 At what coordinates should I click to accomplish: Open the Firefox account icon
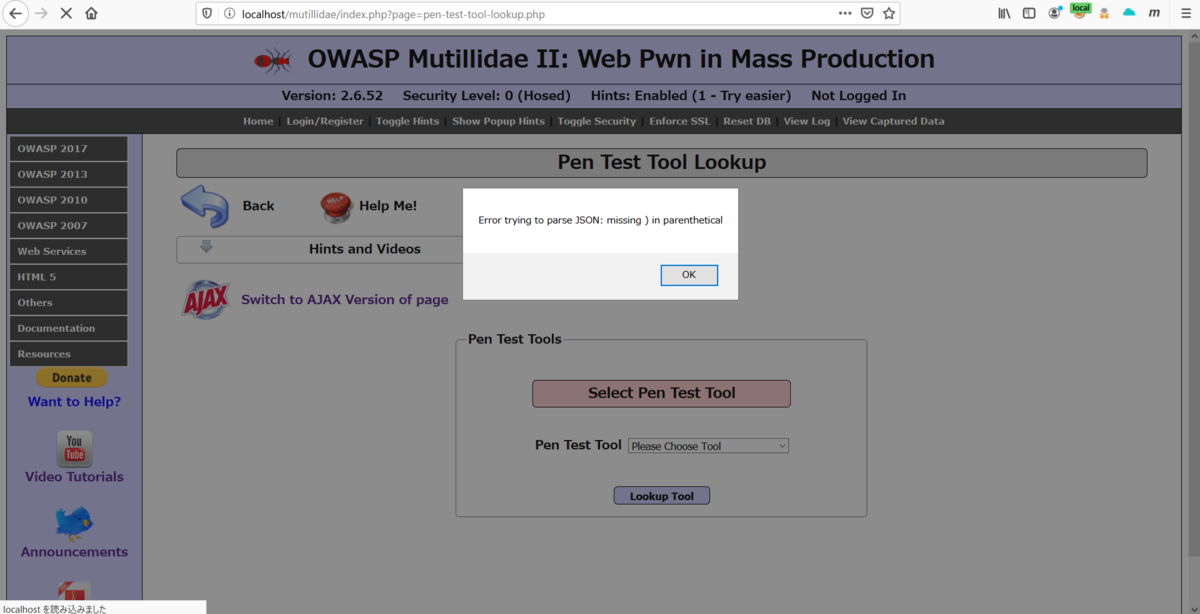(1055, 14)
